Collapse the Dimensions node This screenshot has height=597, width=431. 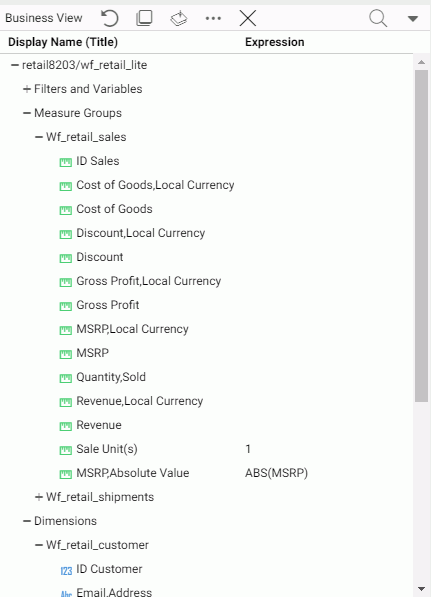pyautogui.click(x=27, y=521)
